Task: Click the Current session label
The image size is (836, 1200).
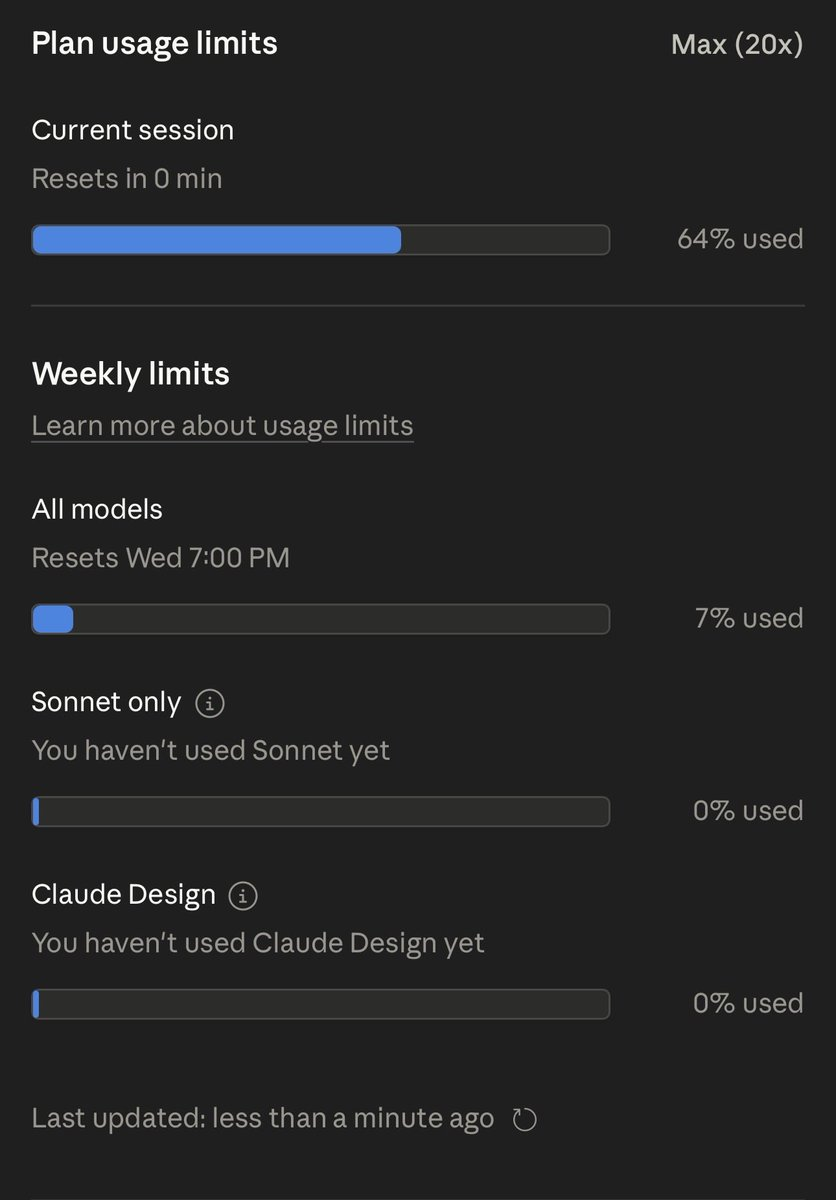Action: click(133, 130)
